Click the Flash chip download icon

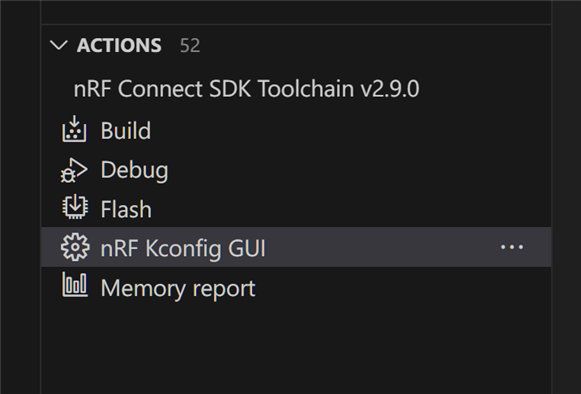point(75,206)
